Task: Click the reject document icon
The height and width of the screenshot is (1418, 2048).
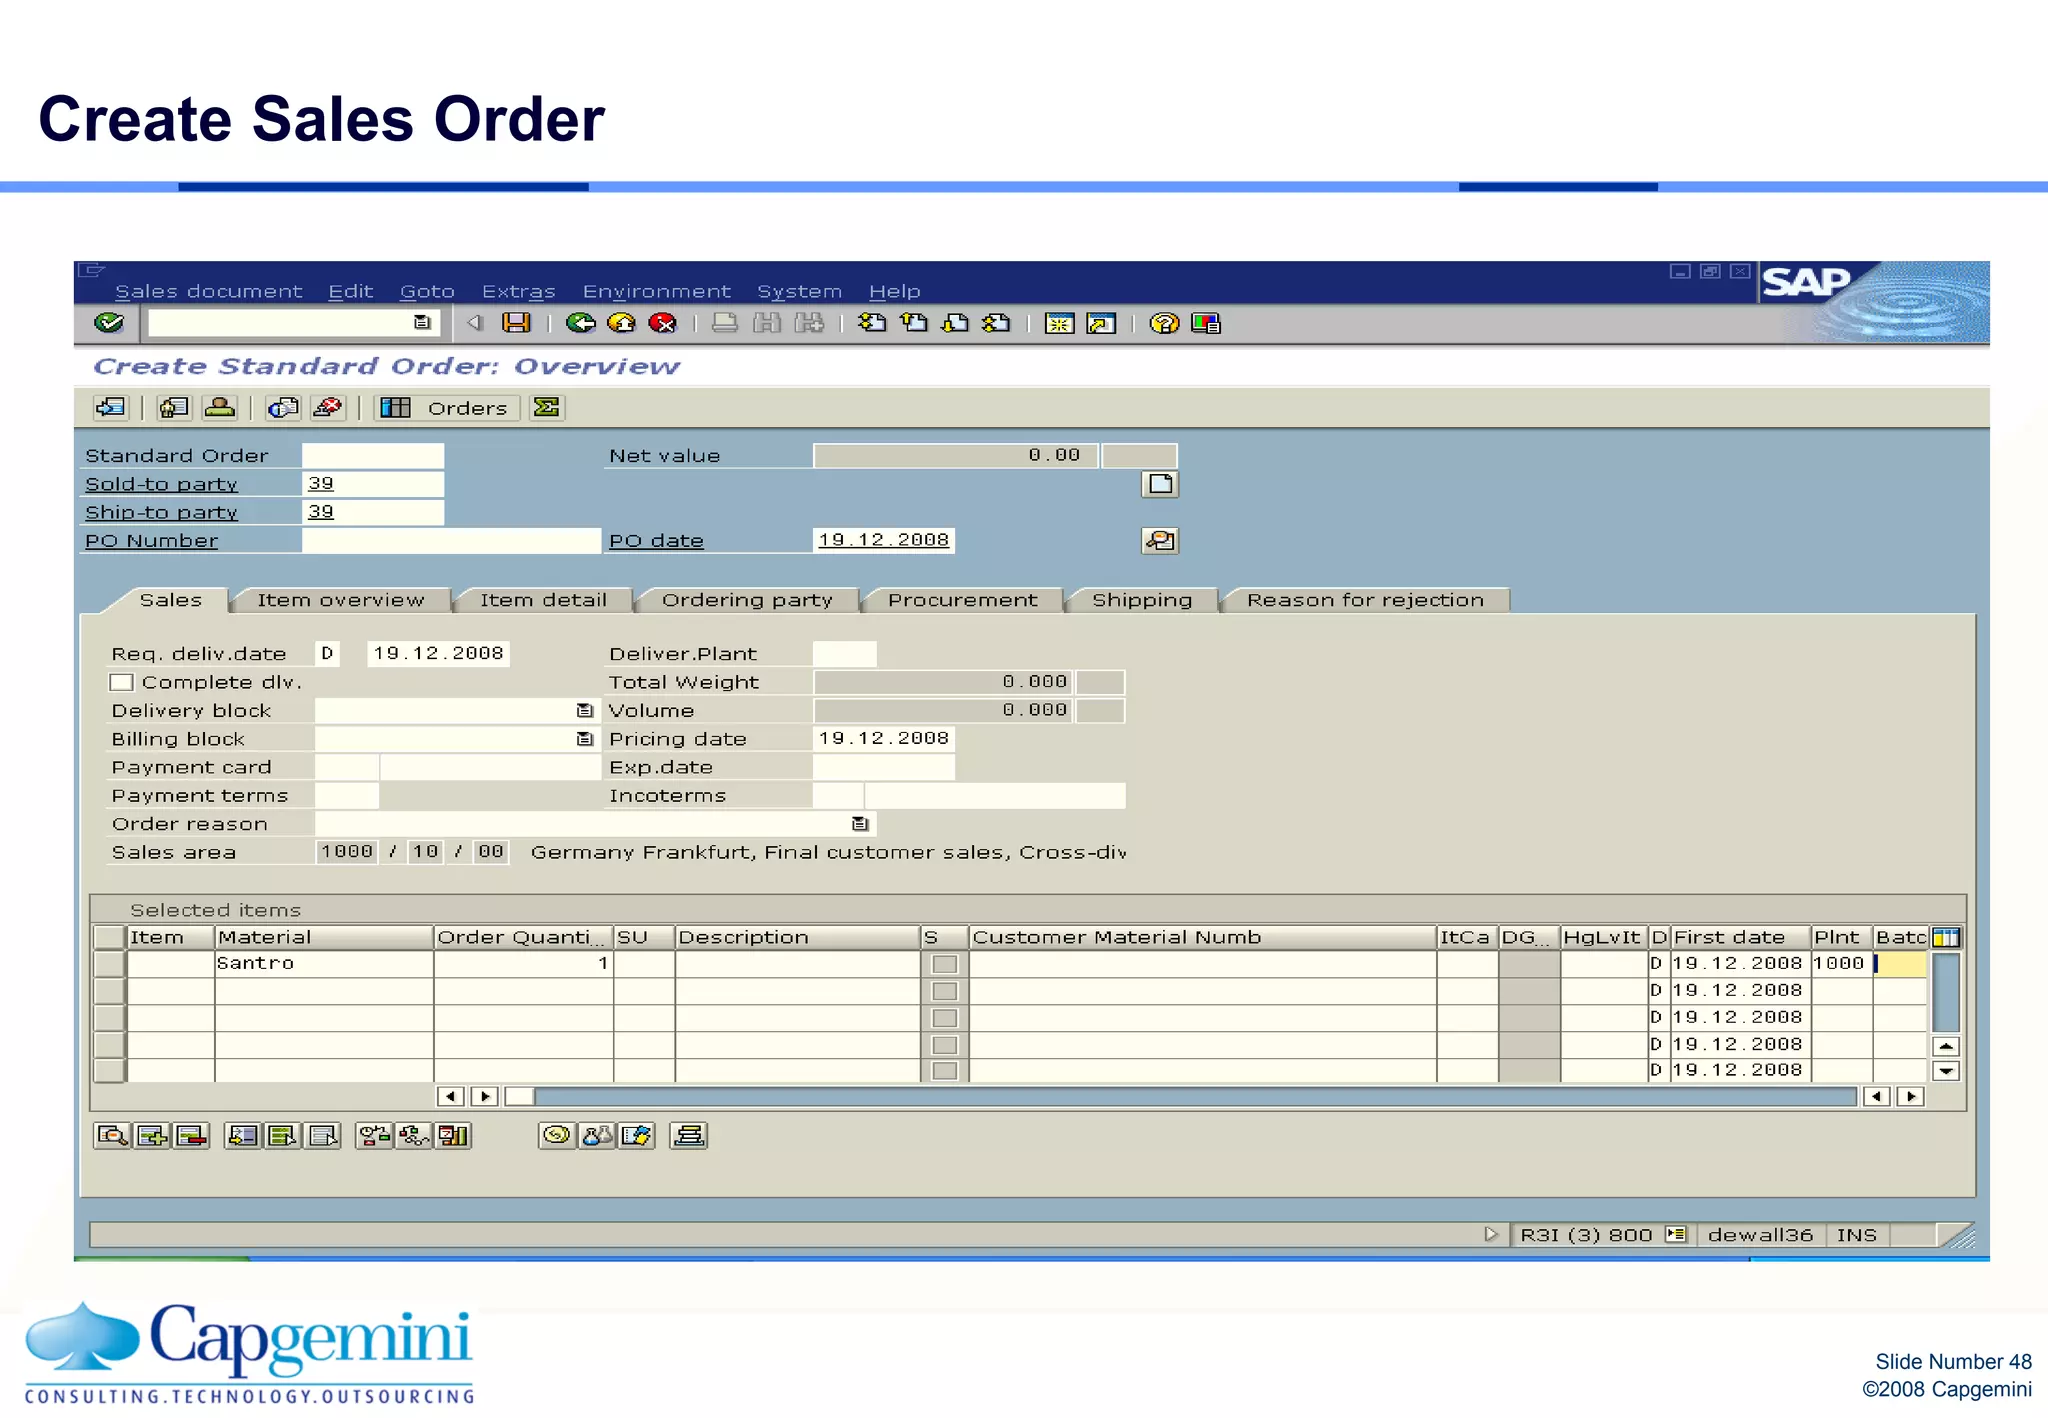Action: [x=328, y=408]
